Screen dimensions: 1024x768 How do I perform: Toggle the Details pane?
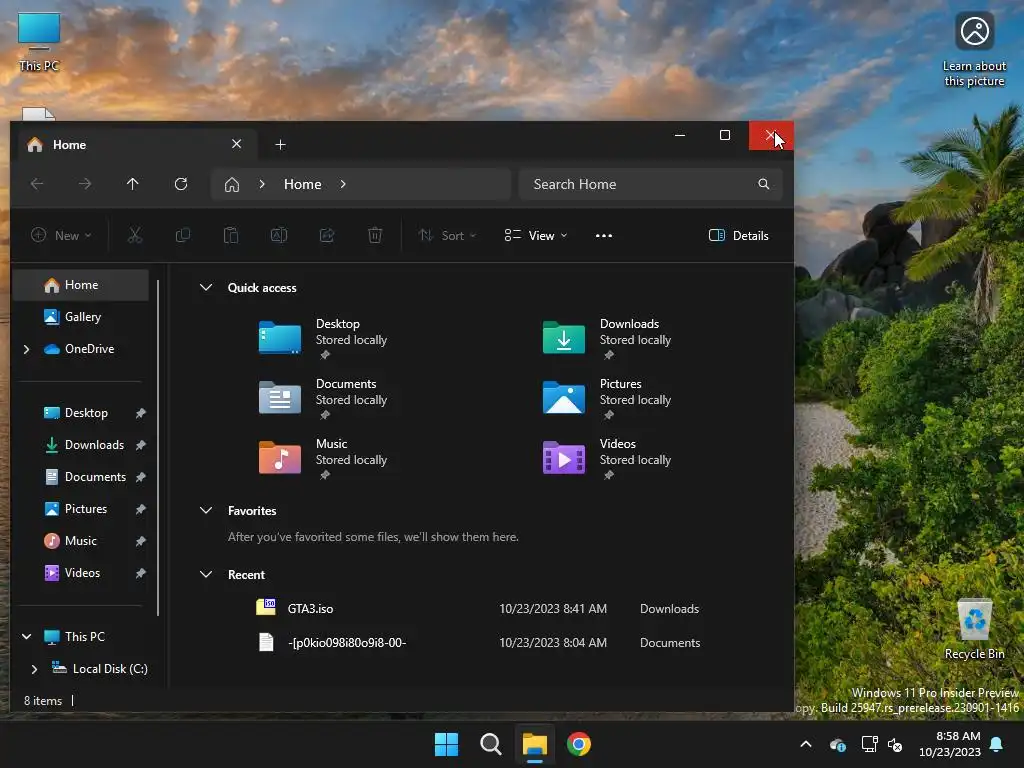click(739, 236)
